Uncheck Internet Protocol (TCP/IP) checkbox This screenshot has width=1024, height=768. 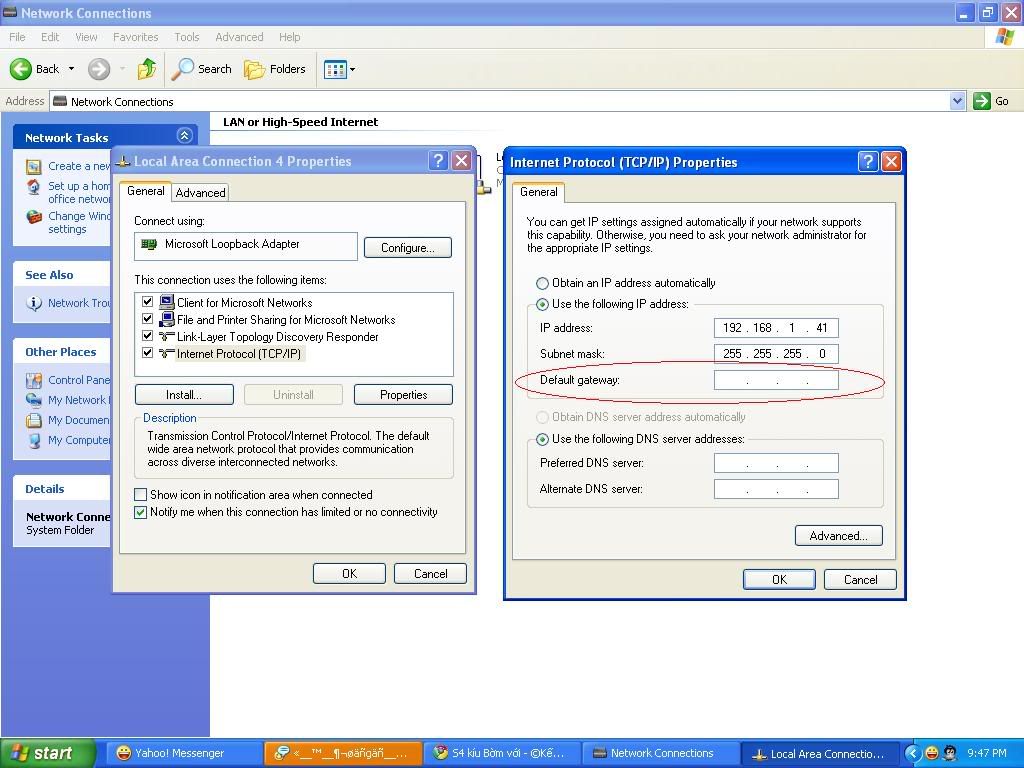148,353
